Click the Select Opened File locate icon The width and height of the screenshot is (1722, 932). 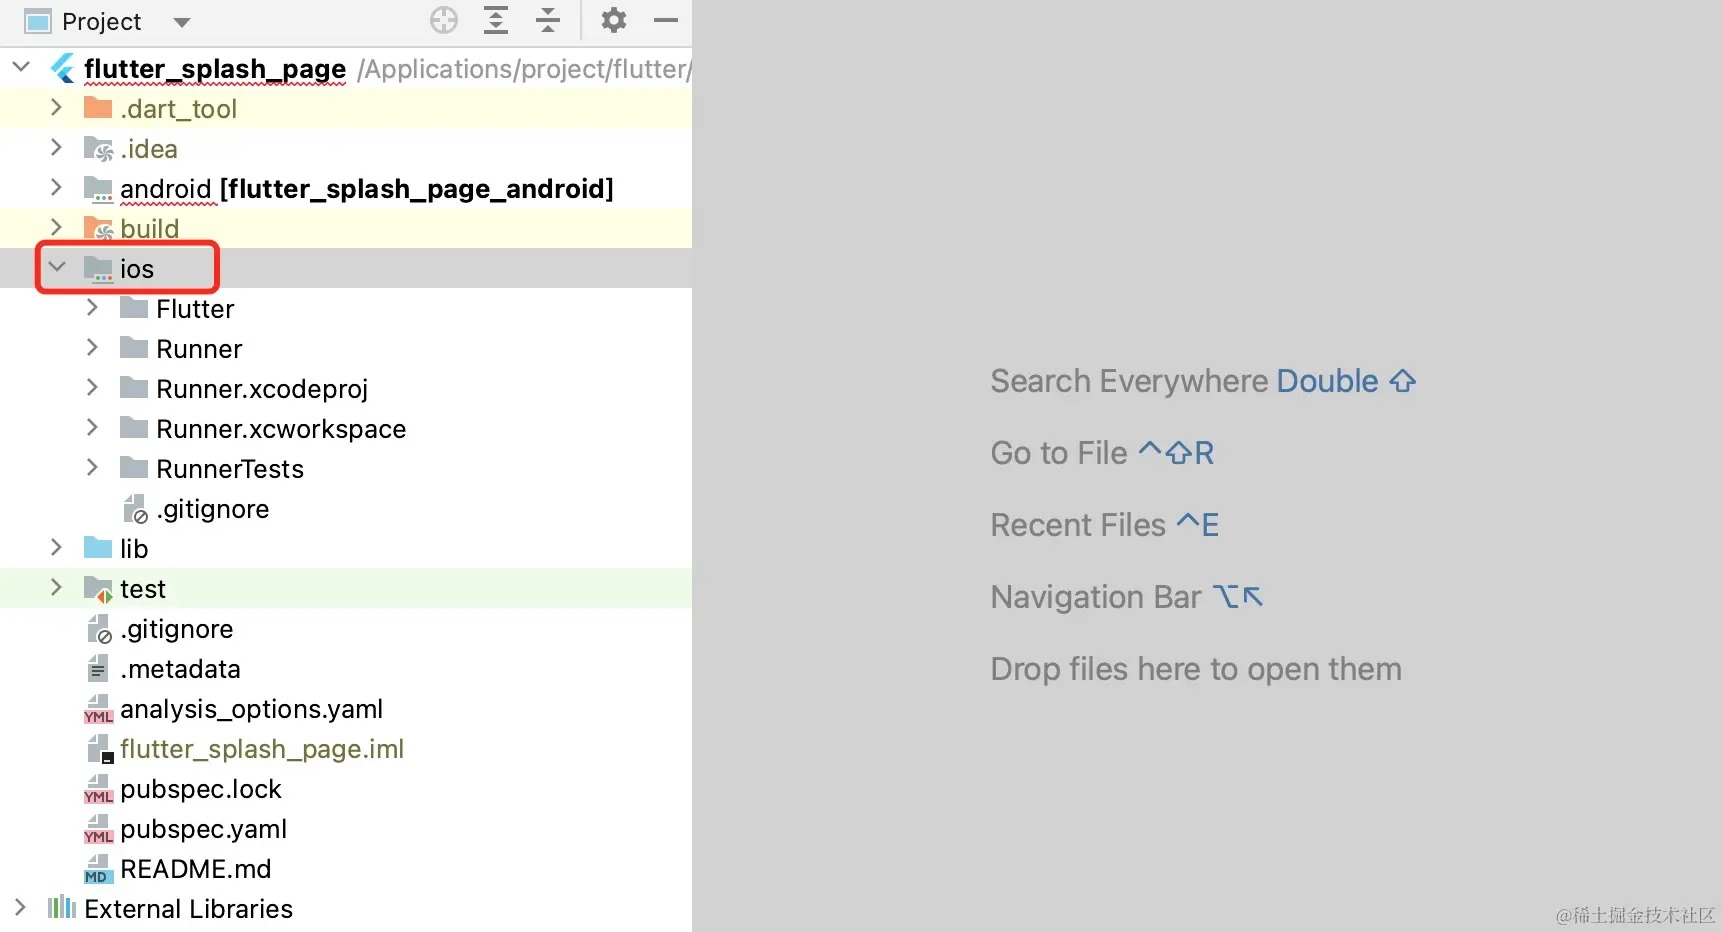tap(444, 20)
